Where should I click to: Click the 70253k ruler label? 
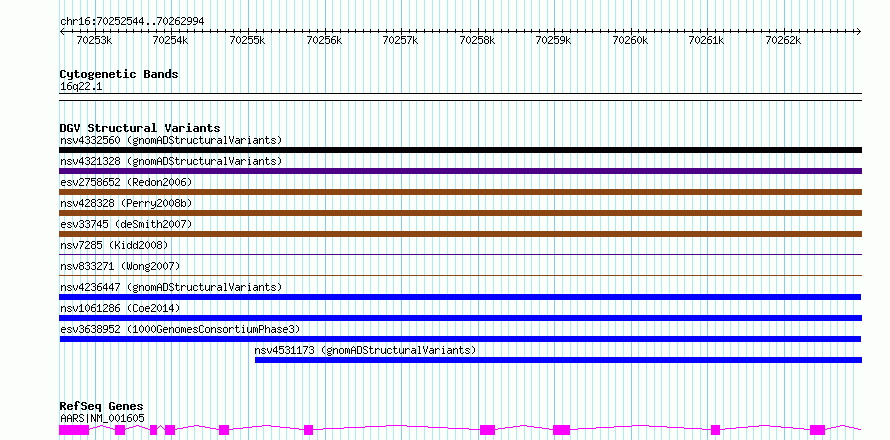click(93, 40)
